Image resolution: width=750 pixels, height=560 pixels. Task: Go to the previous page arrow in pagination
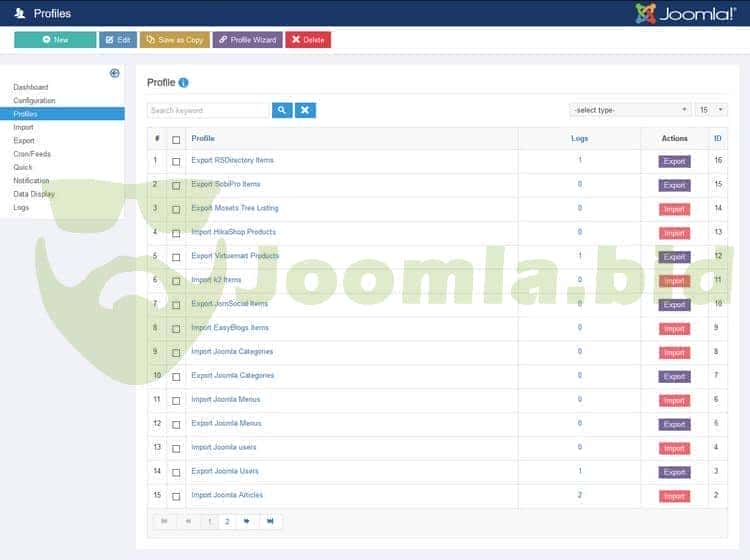pyautogui.click(x=188, y=521)
